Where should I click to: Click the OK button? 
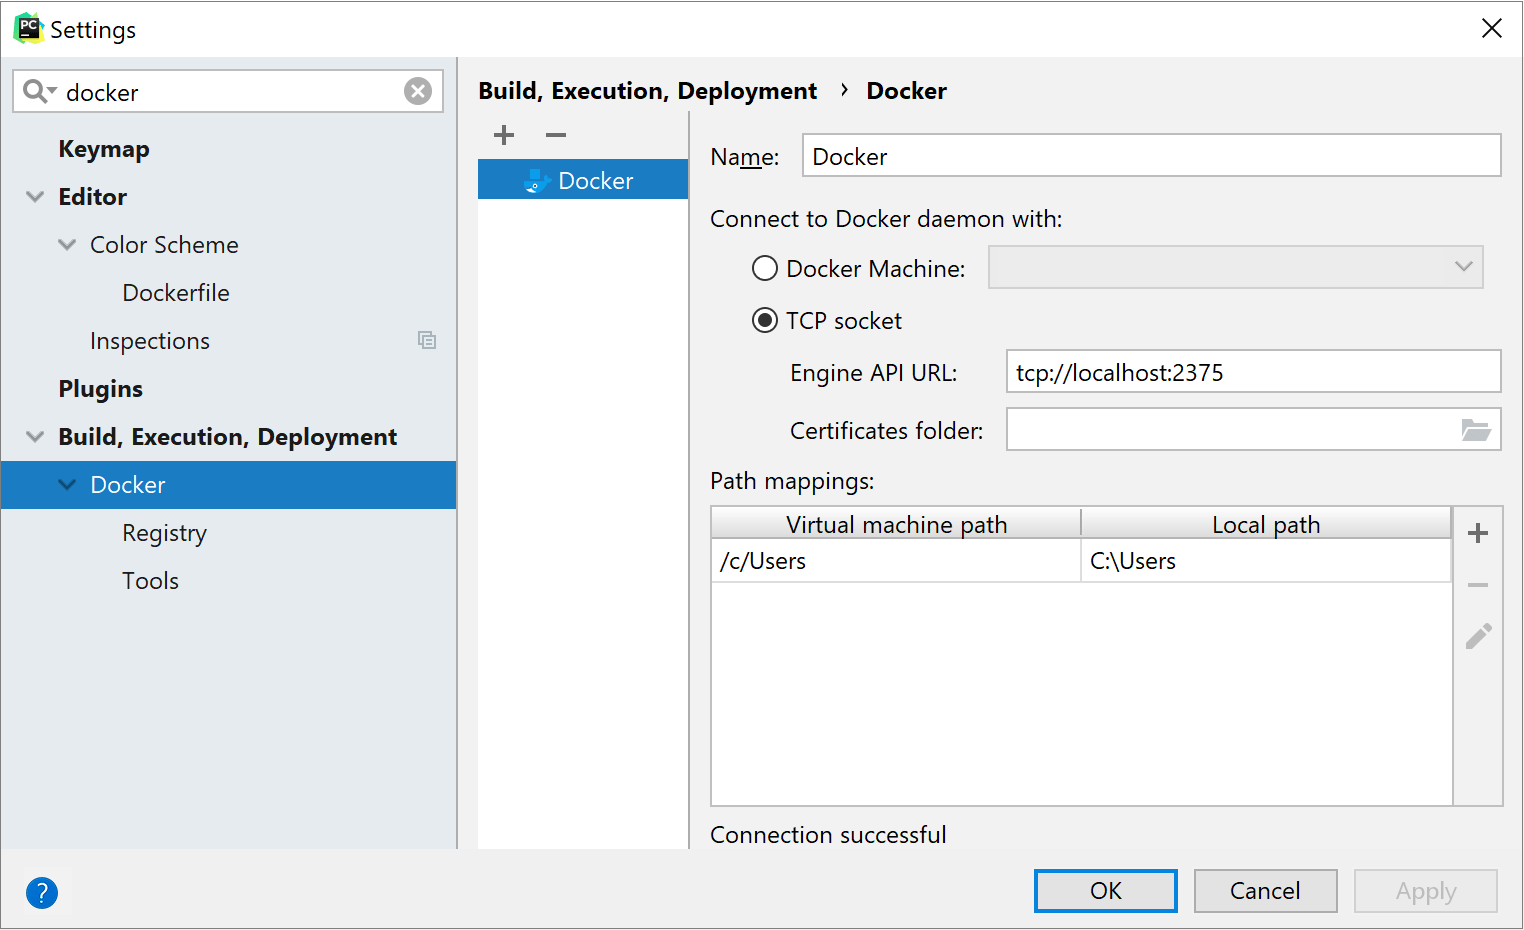(1105, 891)
